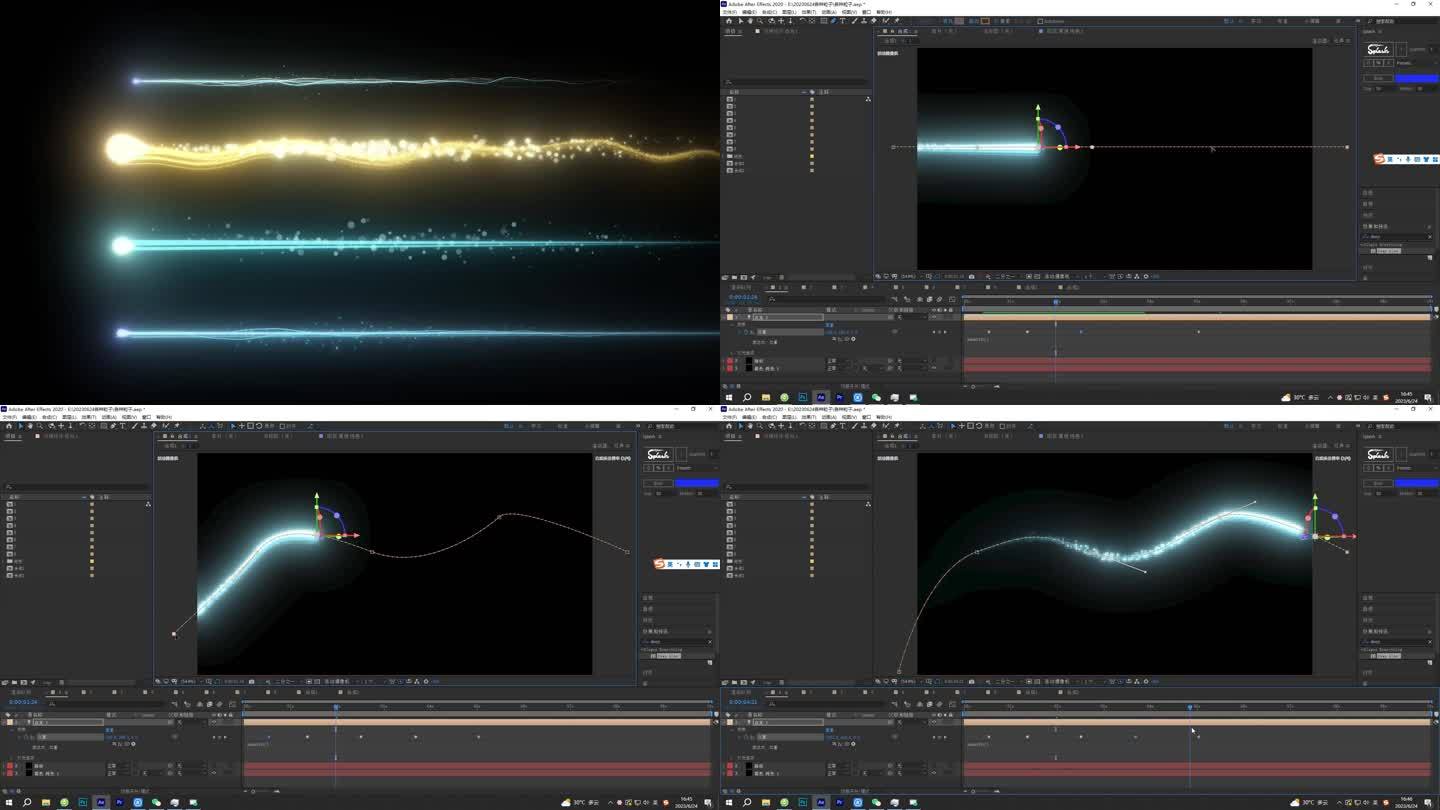This screenshot has width=1440, height=810.
Task: Click motion blur switch in bottom-left timeline header
Action: click(x=219, y=704)
